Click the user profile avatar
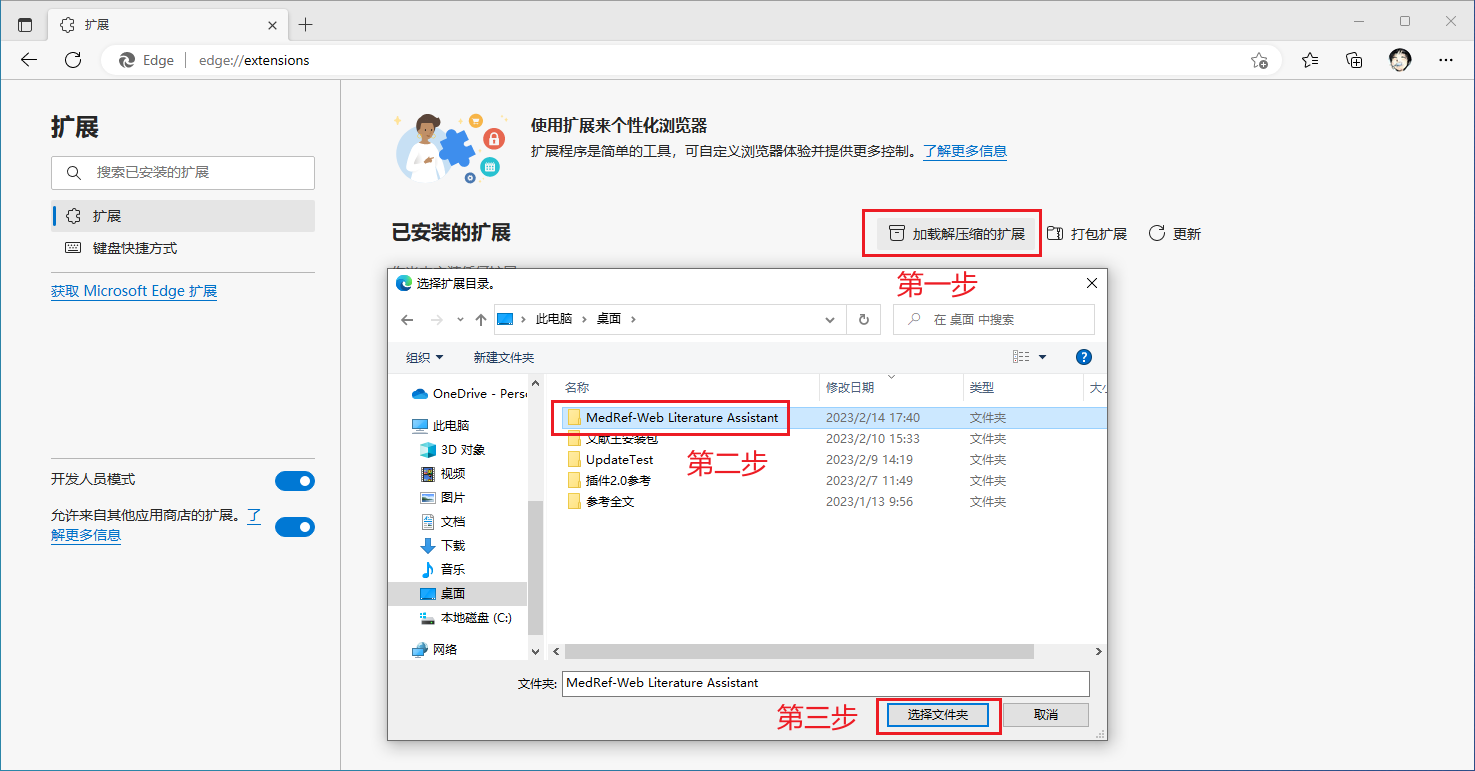 point(1400,60)
